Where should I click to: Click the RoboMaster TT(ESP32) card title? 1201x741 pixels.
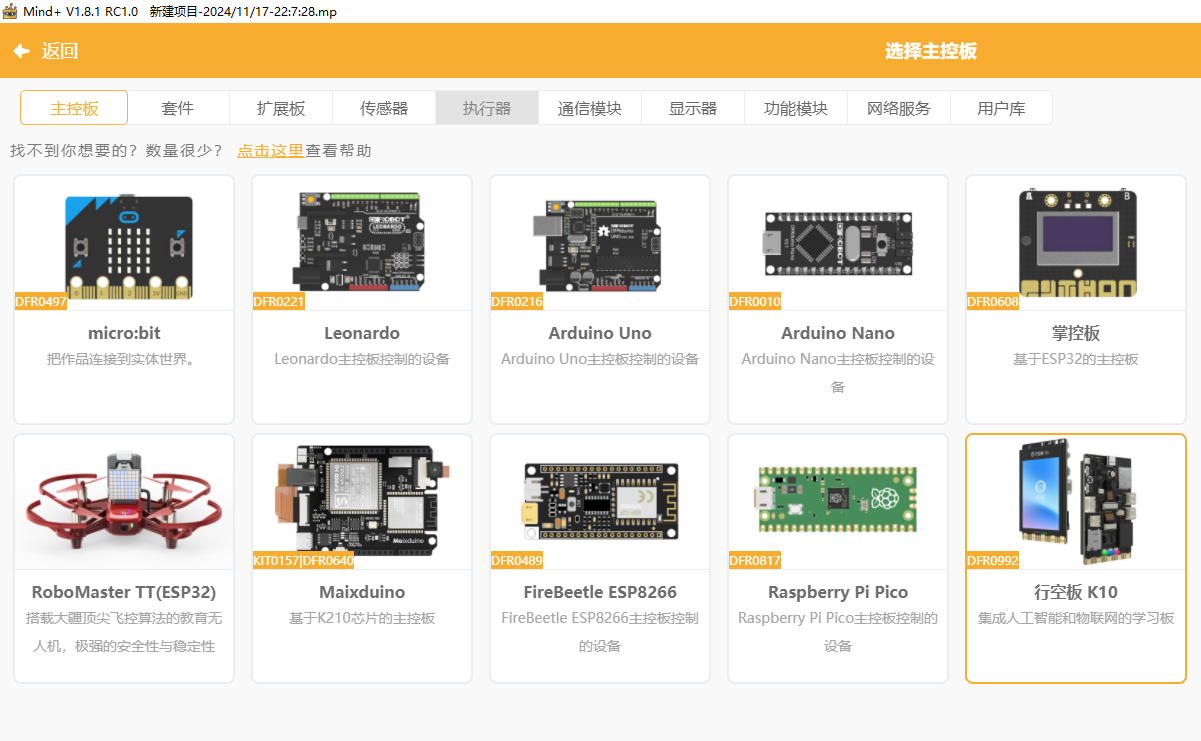tap(124, 592)
